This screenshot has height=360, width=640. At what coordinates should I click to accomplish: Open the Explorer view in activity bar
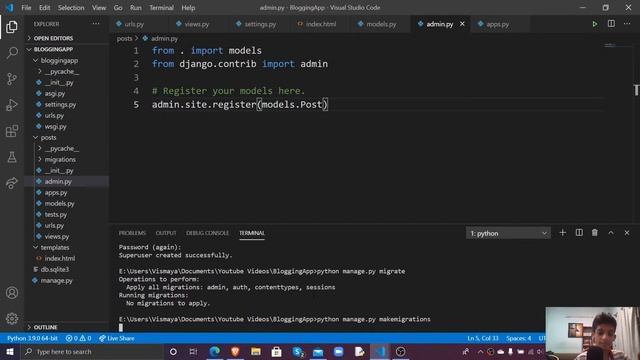pos(12,27)
